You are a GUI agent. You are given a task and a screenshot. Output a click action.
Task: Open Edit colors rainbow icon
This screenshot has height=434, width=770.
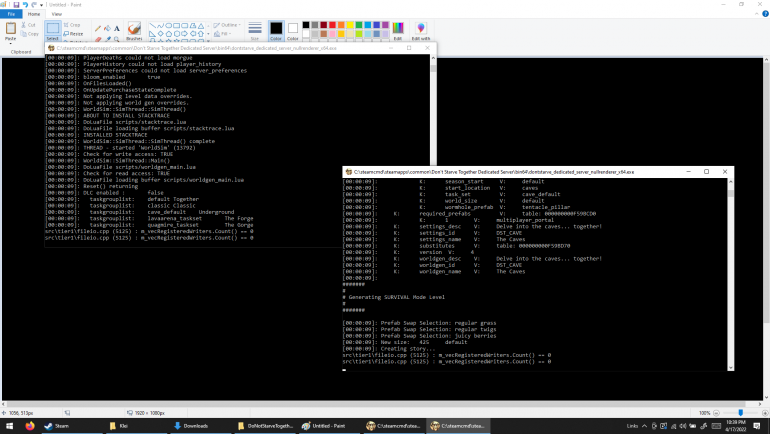click(x=398, y=30)
